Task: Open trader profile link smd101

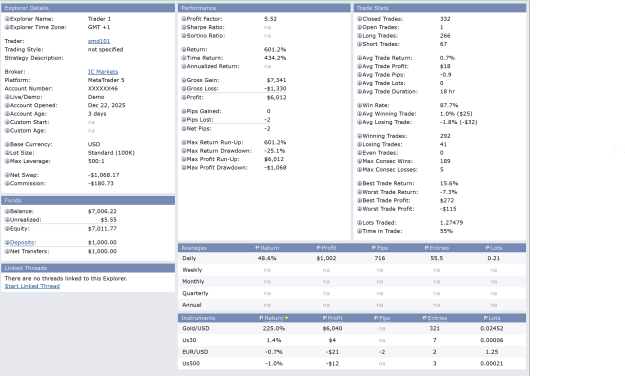Action: tap(99, 41)
